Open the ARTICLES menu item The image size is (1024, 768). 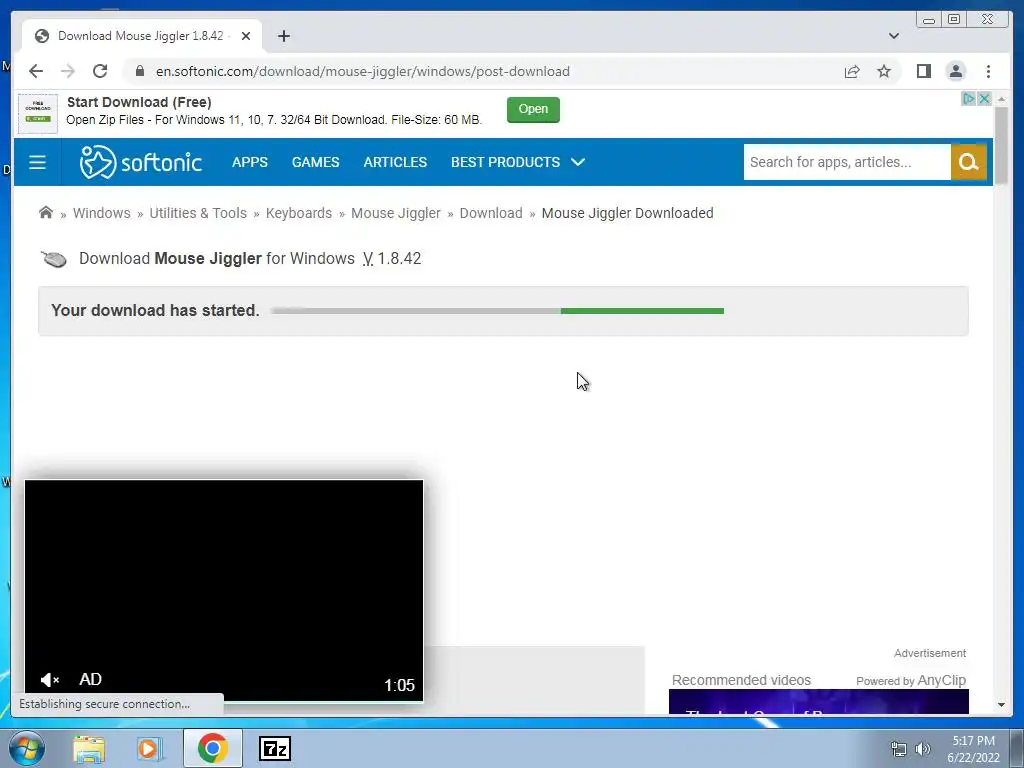point(395,162)
